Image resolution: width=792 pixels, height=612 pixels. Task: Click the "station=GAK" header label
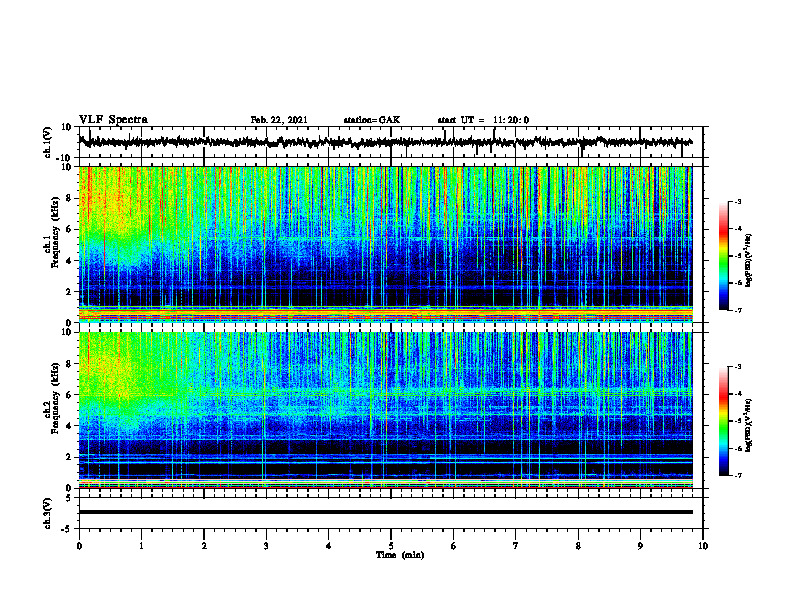pyautogui.click(x=372, y=120)
